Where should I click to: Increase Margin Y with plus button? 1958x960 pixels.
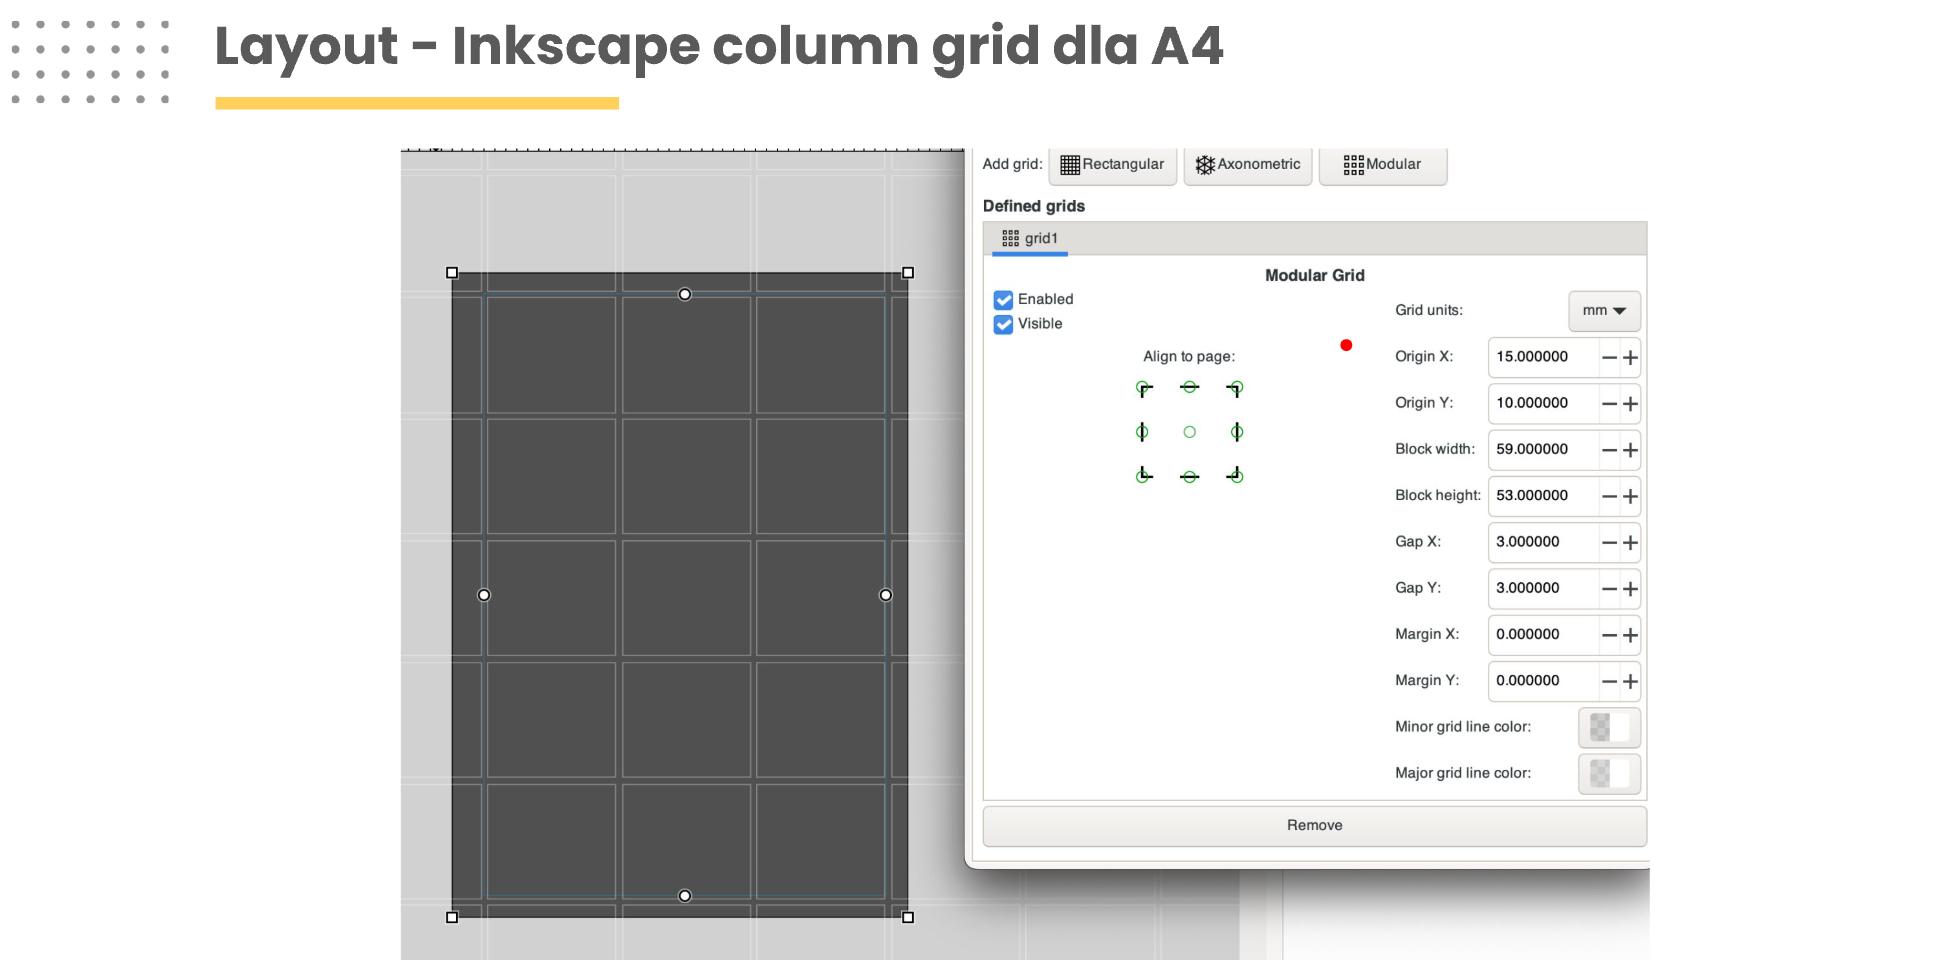(x=1630, y=682)
